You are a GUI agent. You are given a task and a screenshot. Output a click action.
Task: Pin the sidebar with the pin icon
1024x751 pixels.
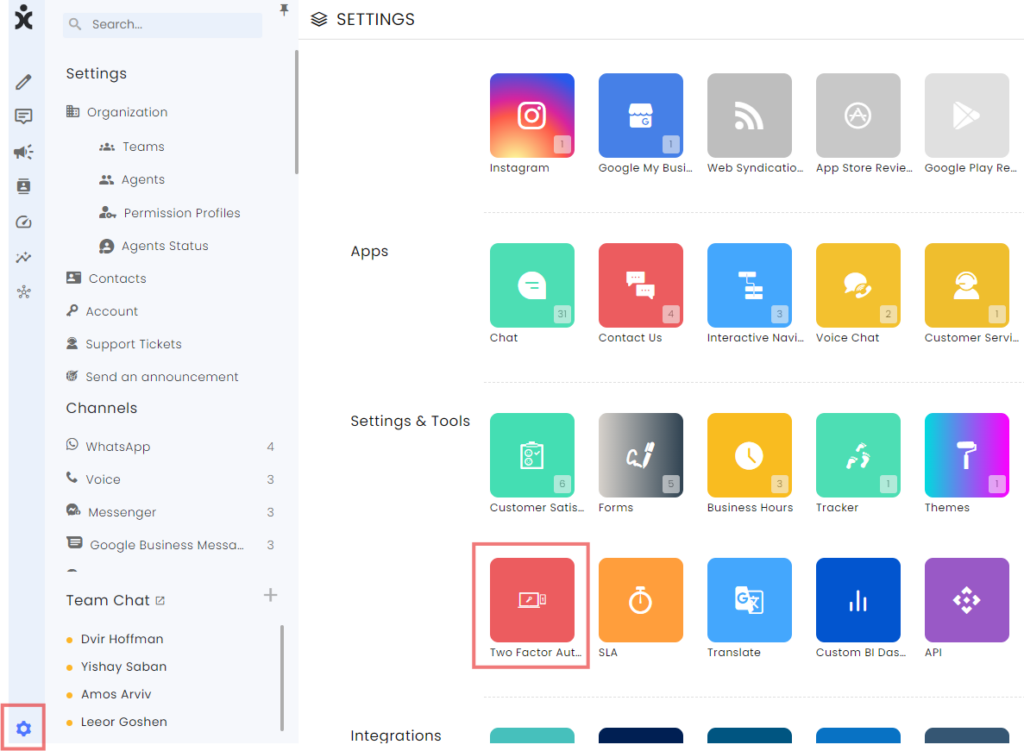pos(284,10)
